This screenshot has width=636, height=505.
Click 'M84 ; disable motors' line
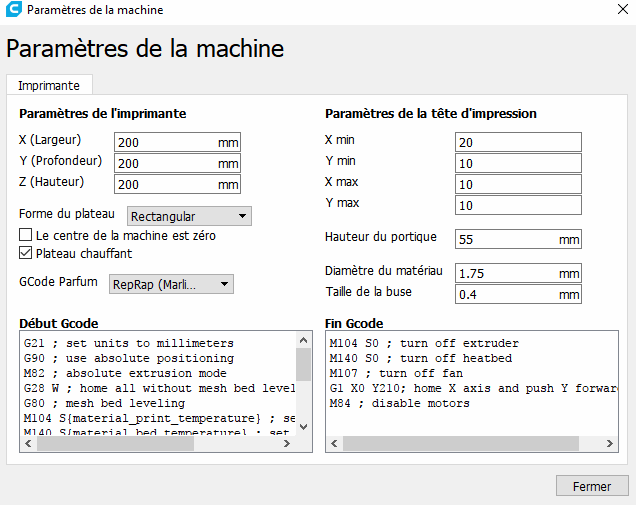pos(400,403)
